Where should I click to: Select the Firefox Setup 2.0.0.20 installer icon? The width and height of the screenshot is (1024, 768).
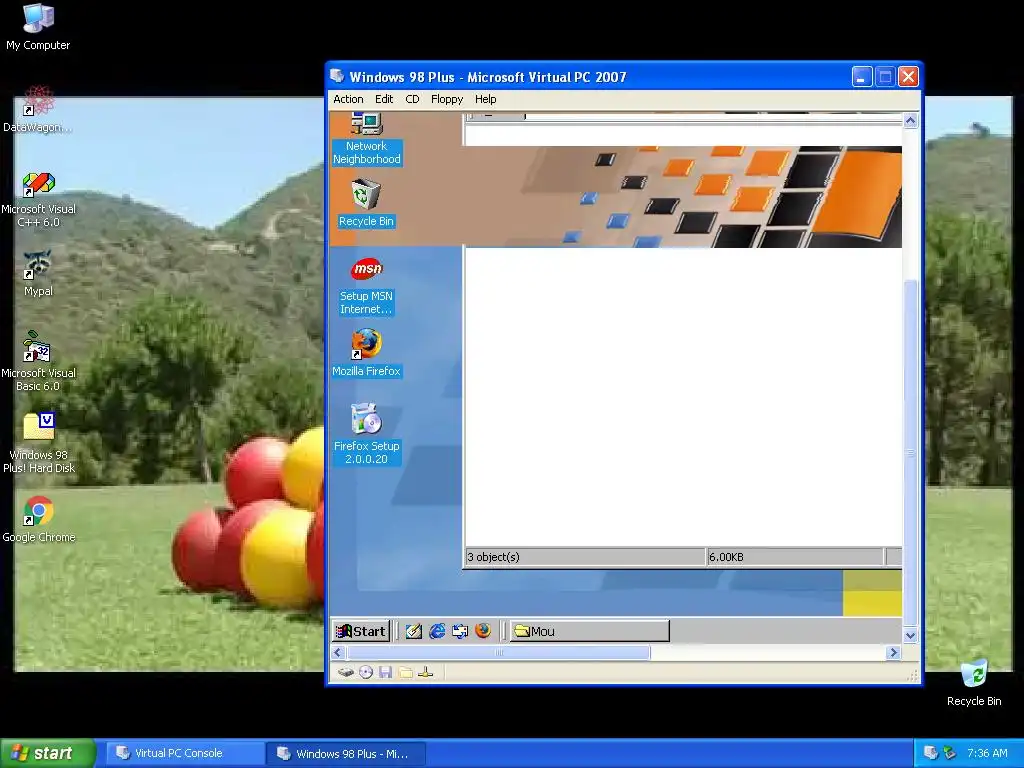tap(366, 434)
